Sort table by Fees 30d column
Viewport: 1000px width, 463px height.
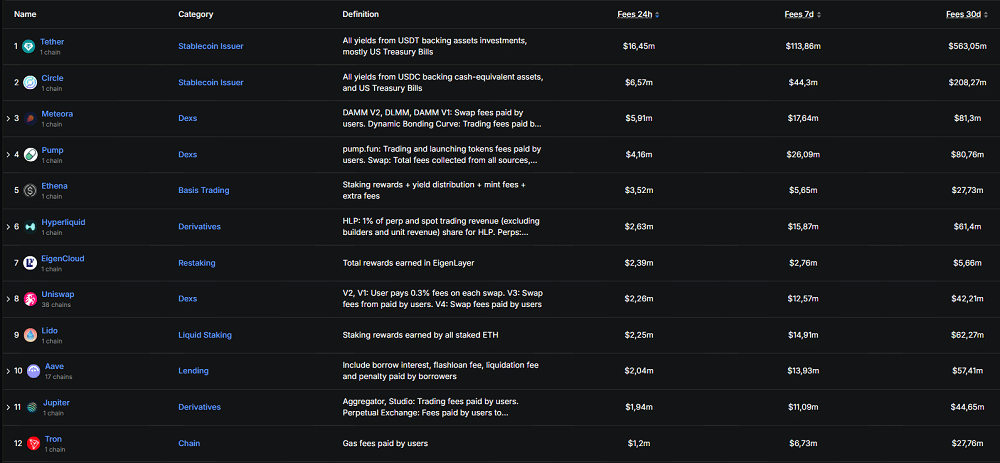coord(967,15)
